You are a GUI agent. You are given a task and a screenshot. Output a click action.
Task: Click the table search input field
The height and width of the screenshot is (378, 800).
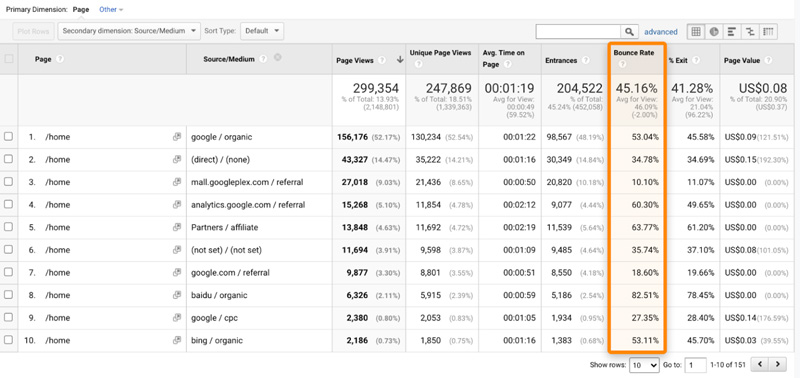point(578,32)
